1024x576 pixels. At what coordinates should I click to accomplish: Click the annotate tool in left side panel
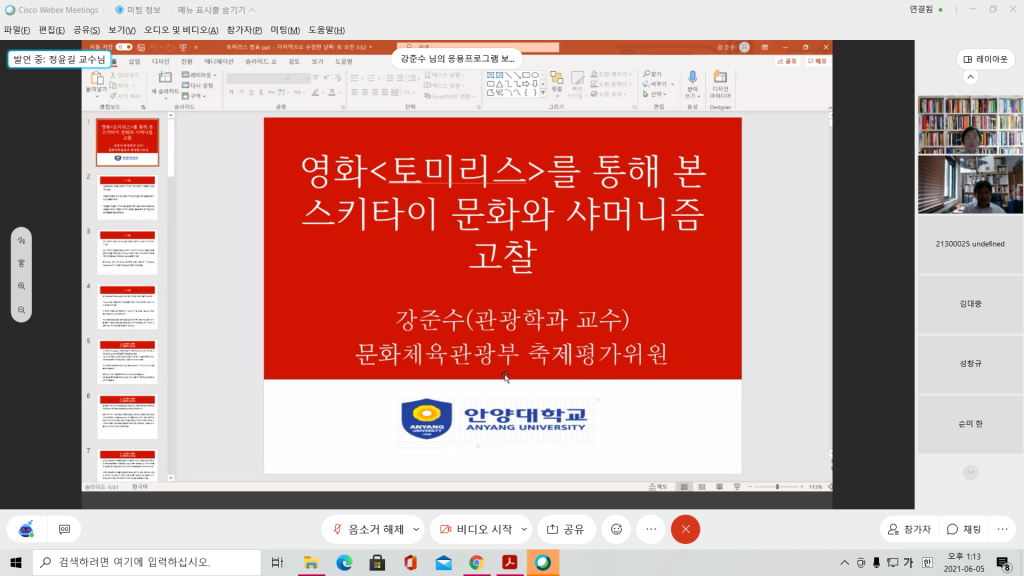click(x=22, y=240)
